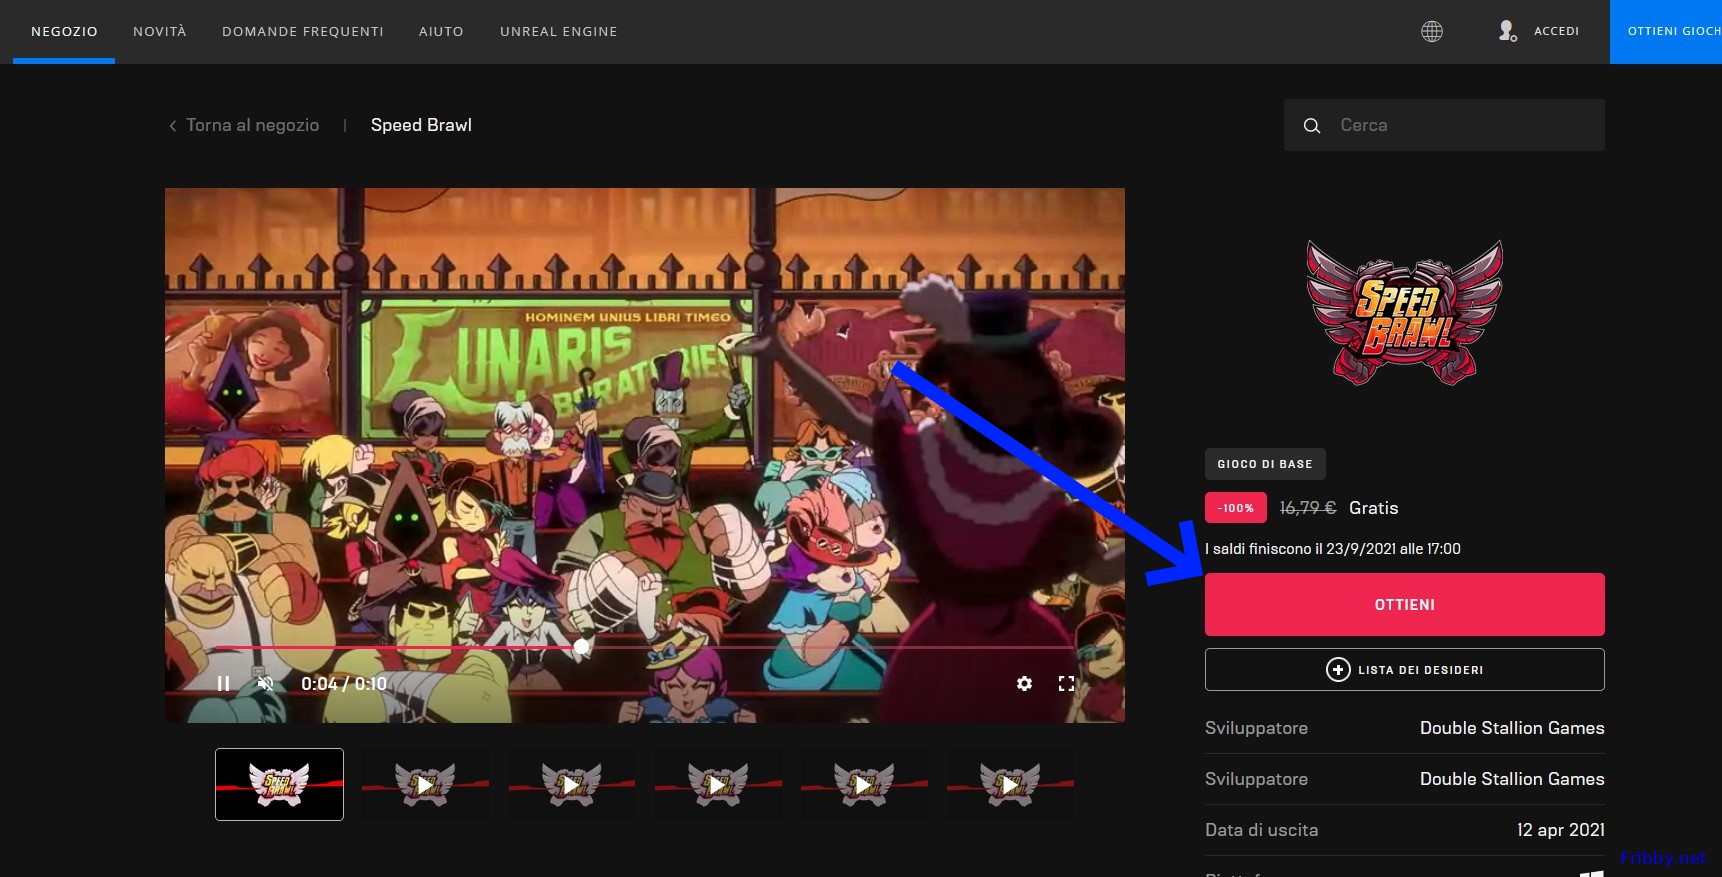Click the plus icon on wishlist button
1722x877 pixels.
pos(1337,670)
